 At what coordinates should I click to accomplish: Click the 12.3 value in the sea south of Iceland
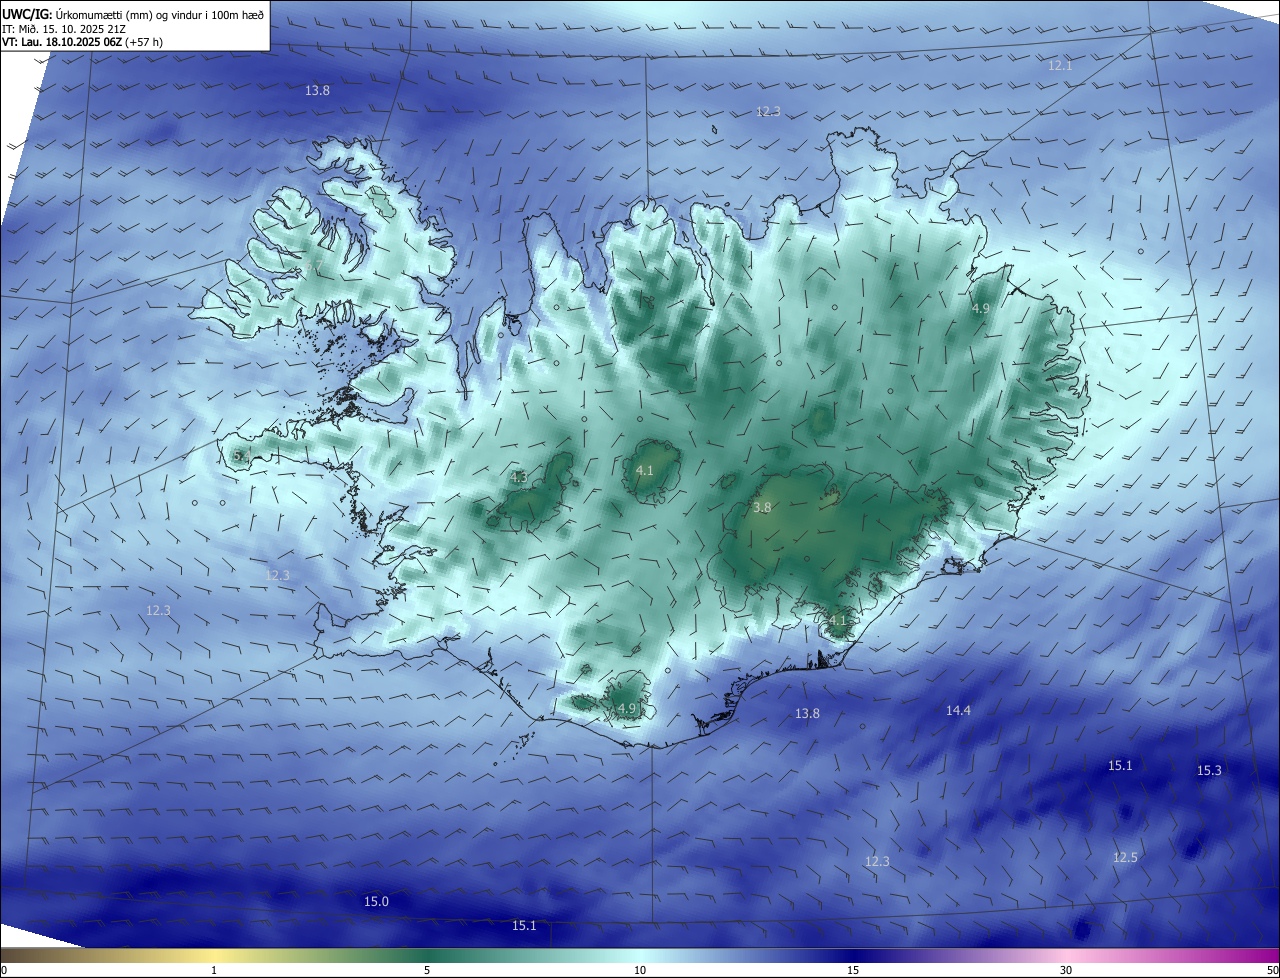tap(877, 862)
